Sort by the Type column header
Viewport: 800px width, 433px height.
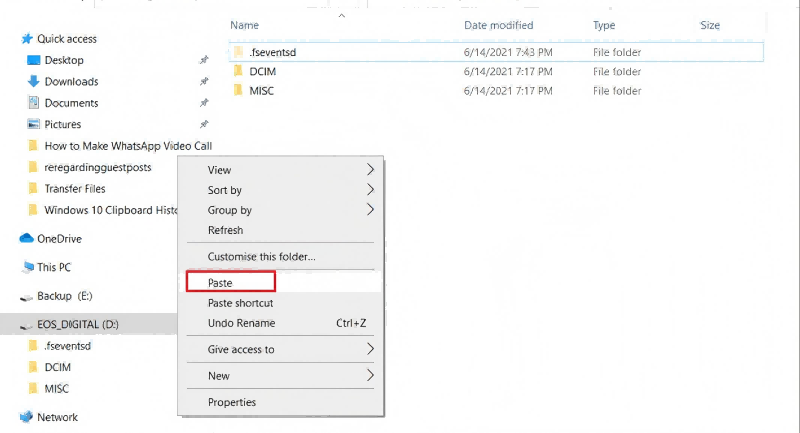pyautogui.click(x=604, y=25)
